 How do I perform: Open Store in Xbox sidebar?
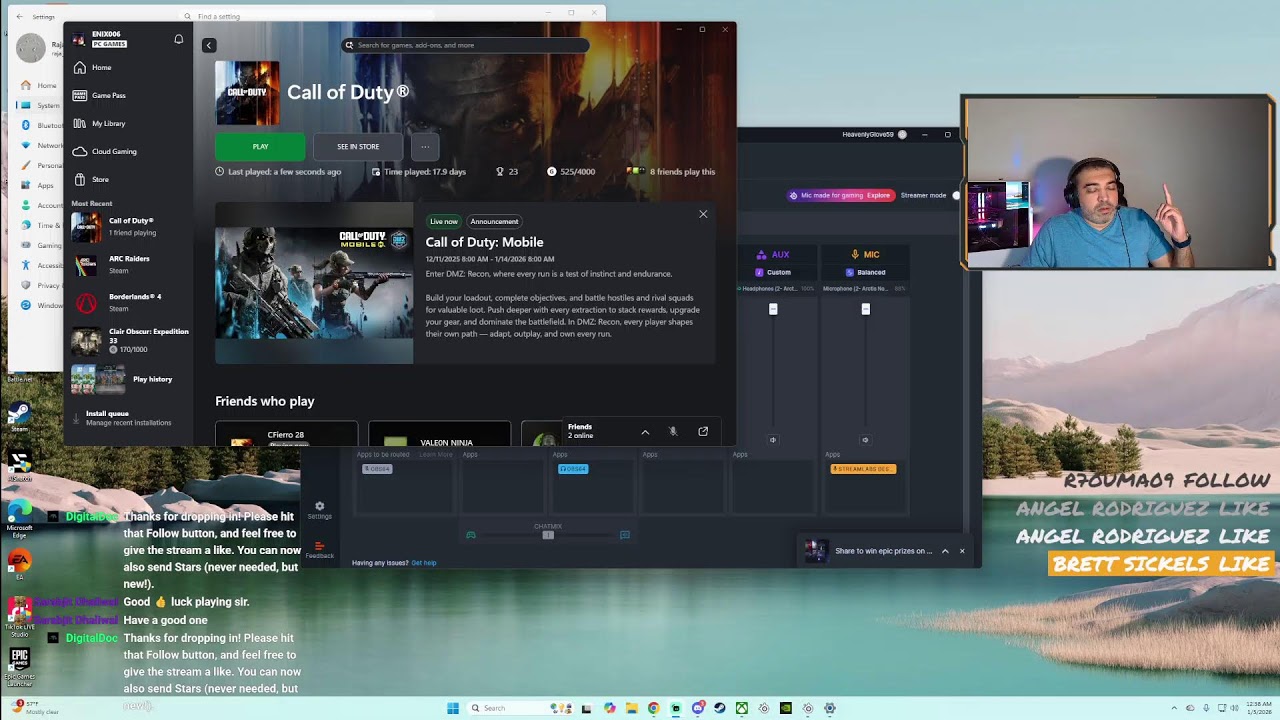click(x=130, y=179)
